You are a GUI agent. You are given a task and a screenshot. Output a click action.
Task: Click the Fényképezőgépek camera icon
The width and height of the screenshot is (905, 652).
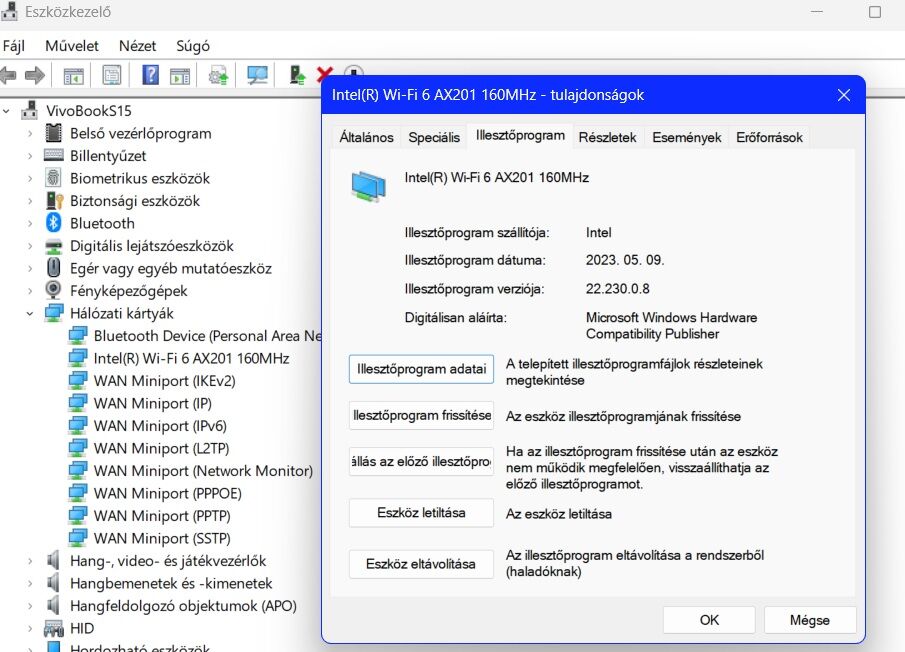53,290
